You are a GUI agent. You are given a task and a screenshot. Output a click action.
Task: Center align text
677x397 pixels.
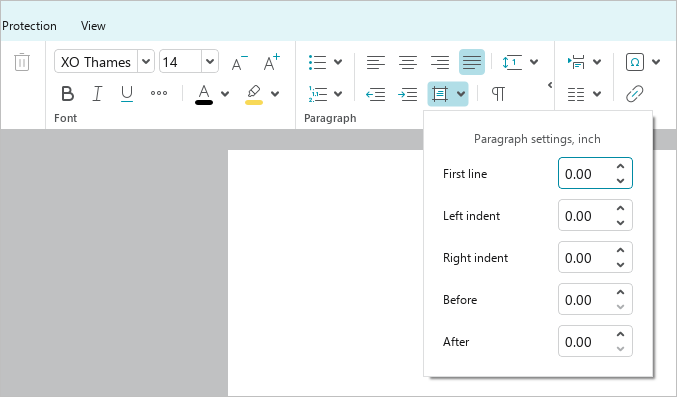(x=408, y=62)
